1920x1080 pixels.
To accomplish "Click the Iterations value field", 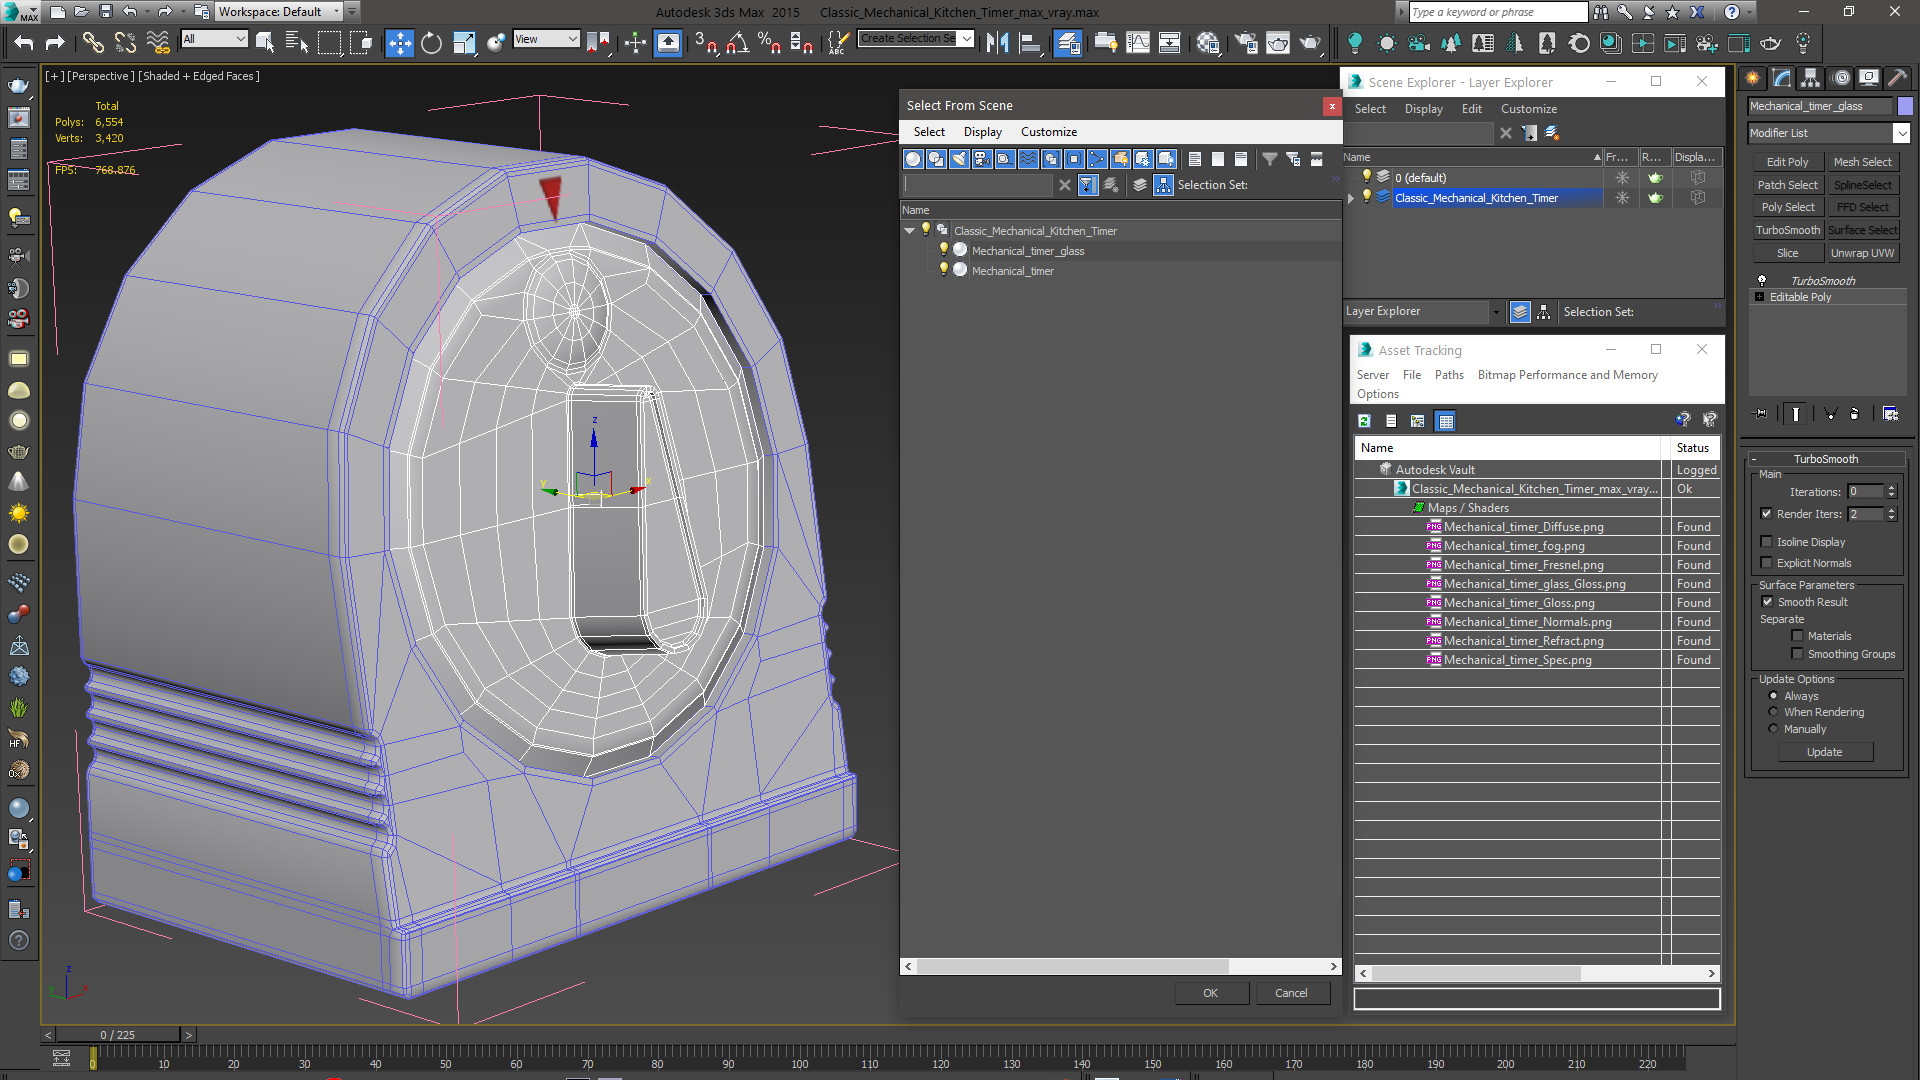I will pos(1865,492).
